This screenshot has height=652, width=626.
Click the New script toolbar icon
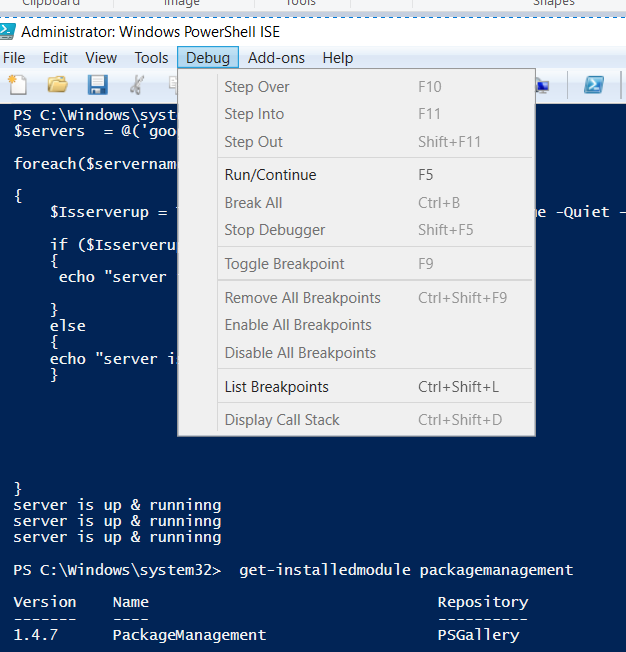(17, 85)
